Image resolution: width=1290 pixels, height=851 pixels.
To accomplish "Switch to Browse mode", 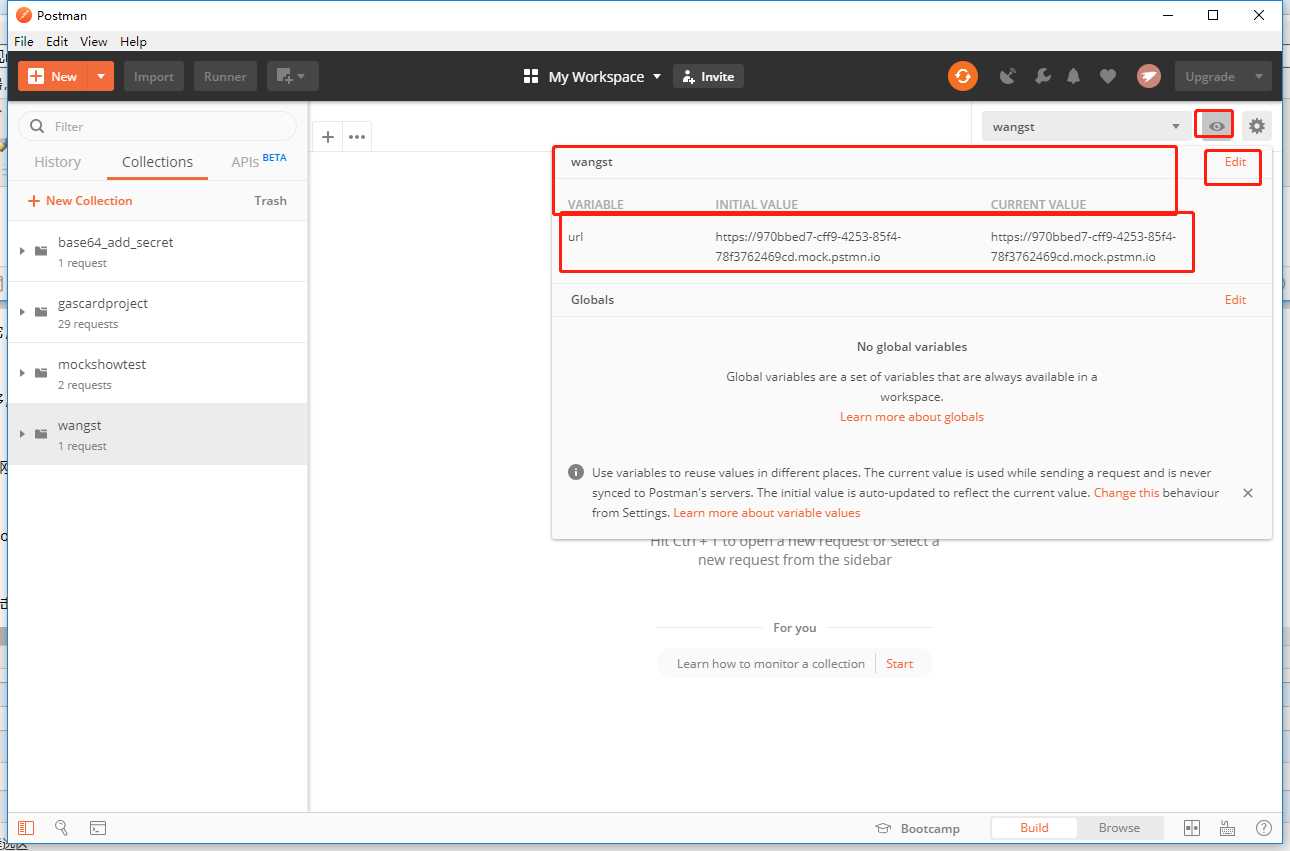I will (x=1119, y=828).
